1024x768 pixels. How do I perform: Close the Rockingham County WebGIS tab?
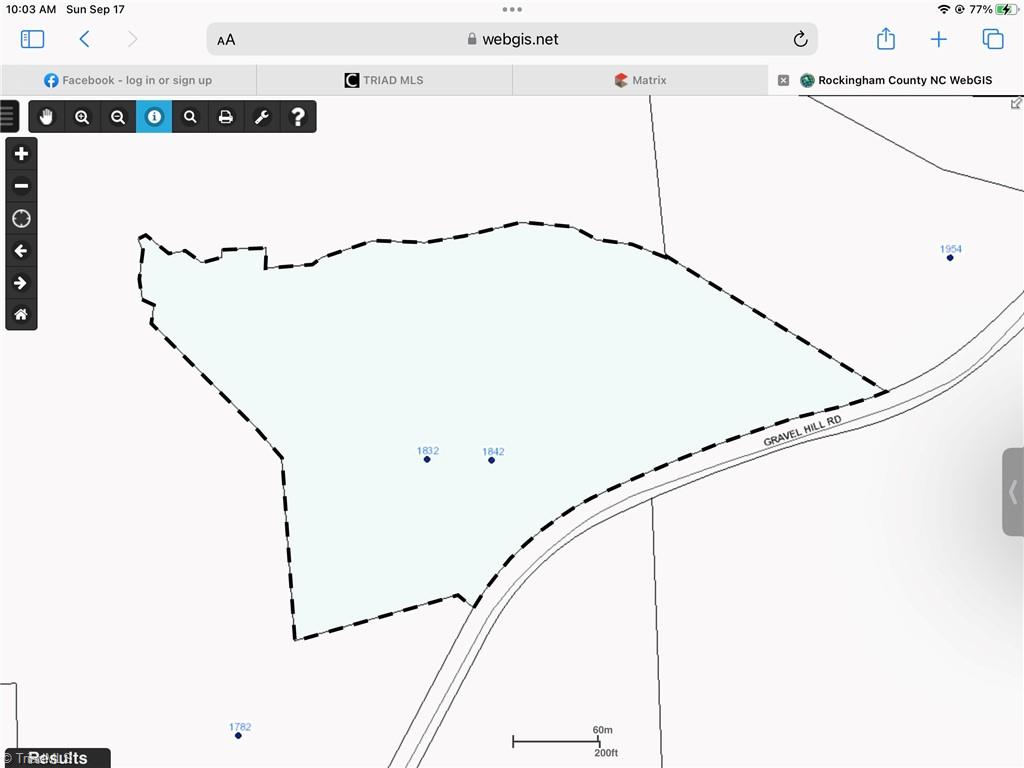(x=784, y=80)
